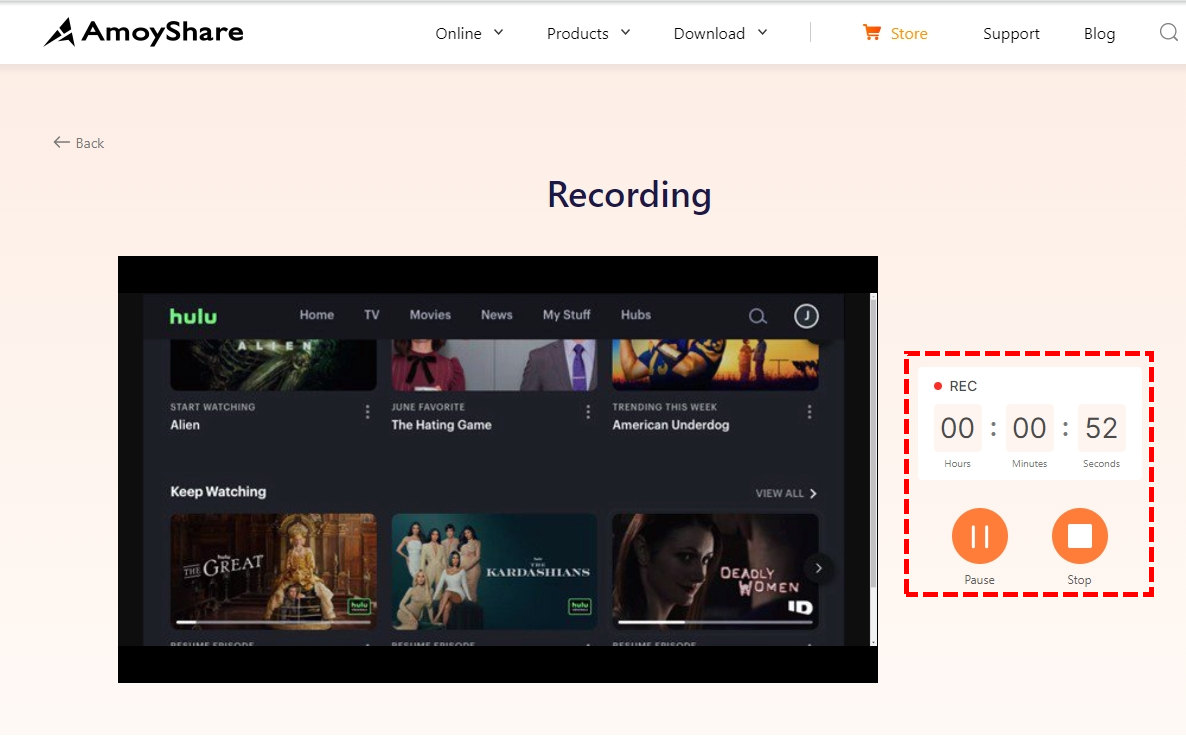Open The Kardashians thumbnail
The image size is (1186, 739).
(494, 571)
